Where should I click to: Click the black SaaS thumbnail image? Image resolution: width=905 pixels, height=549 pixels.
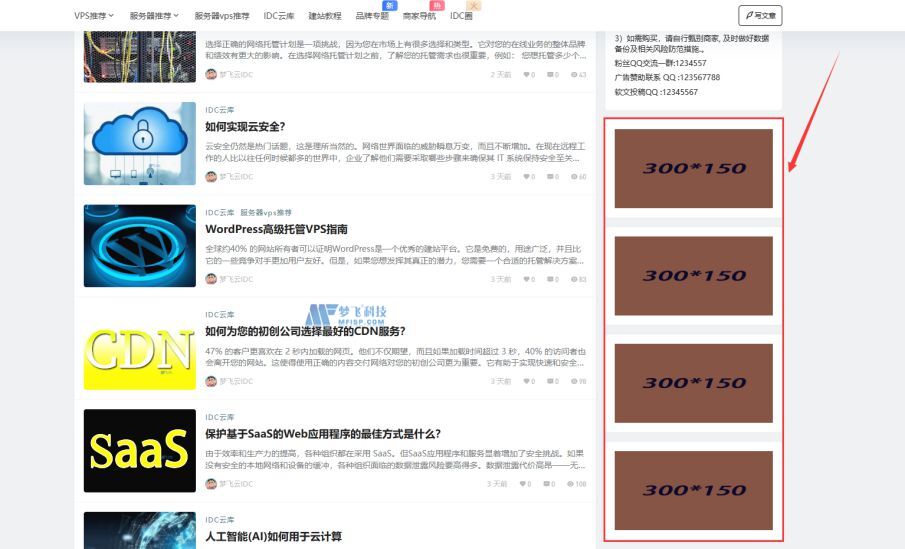coord(140,451)
